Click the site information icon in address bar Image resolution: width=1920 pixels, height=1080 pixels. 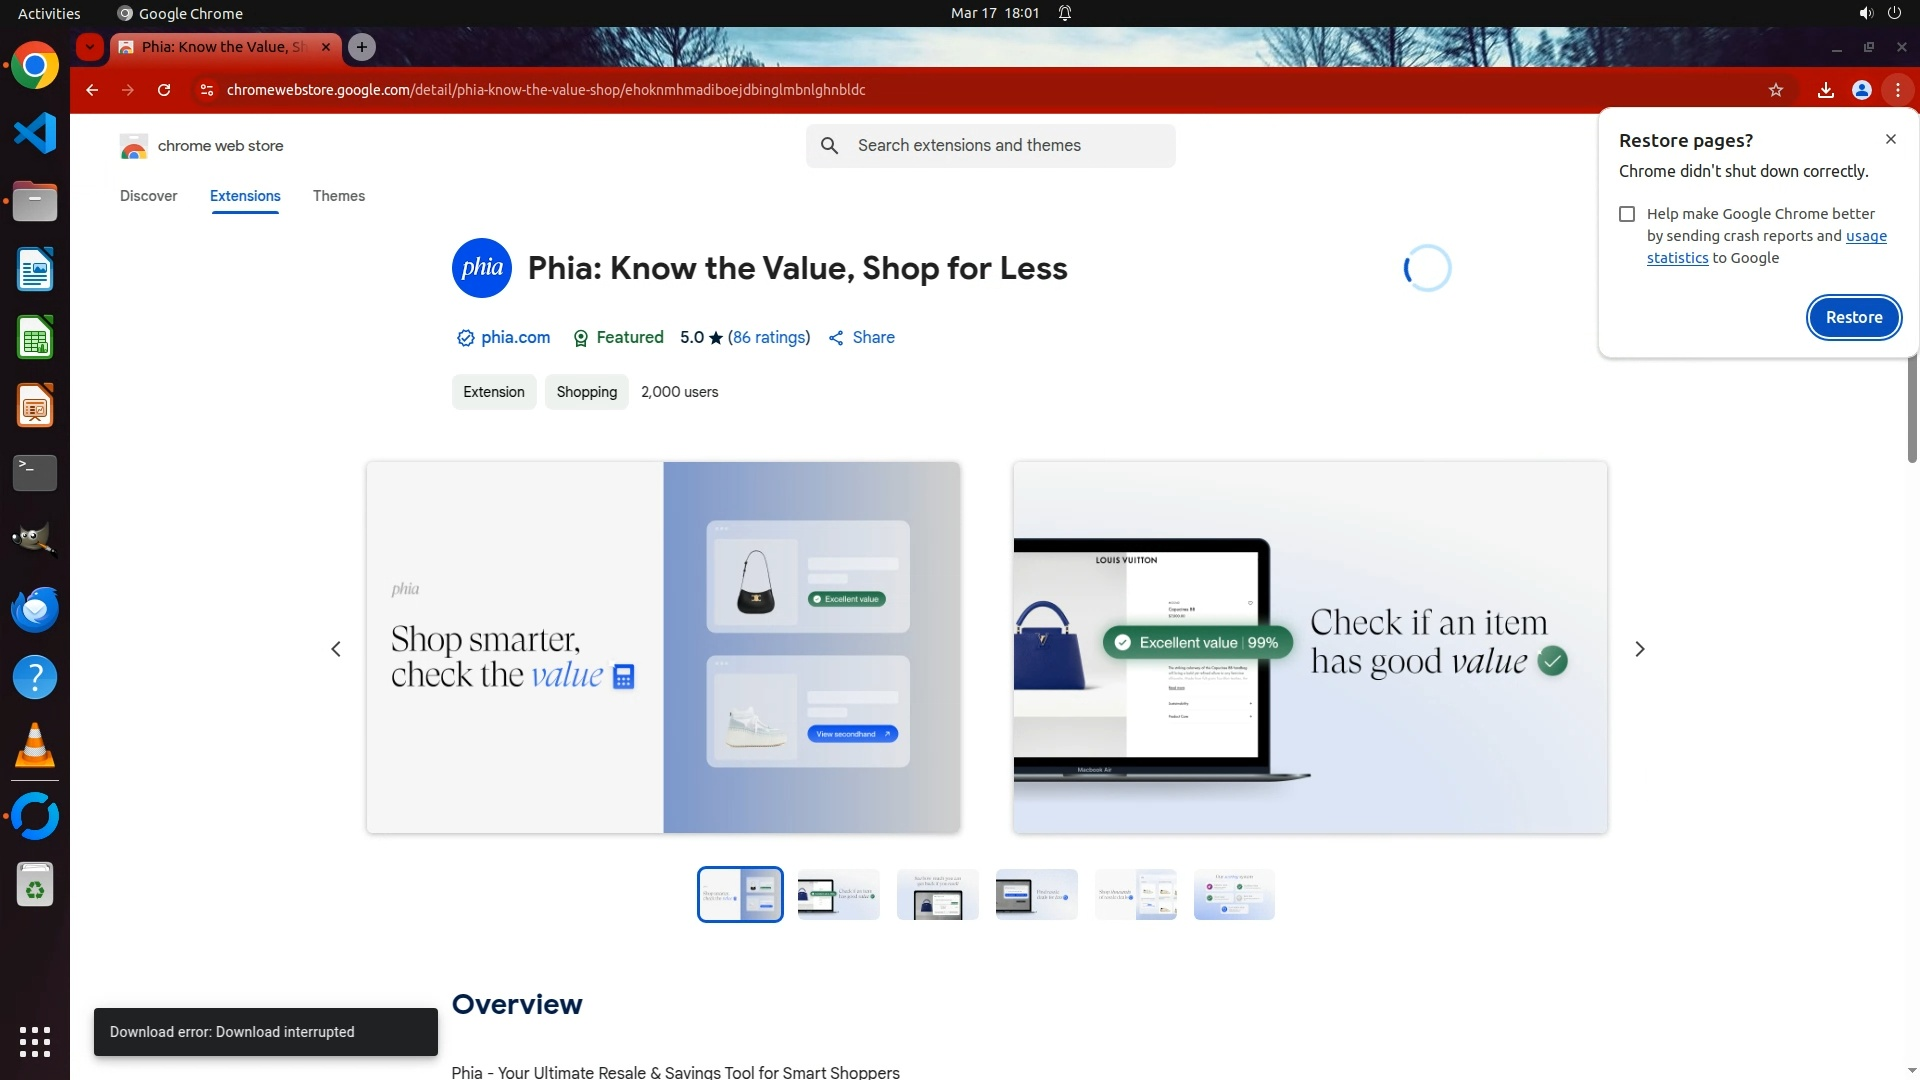(206, 90)
